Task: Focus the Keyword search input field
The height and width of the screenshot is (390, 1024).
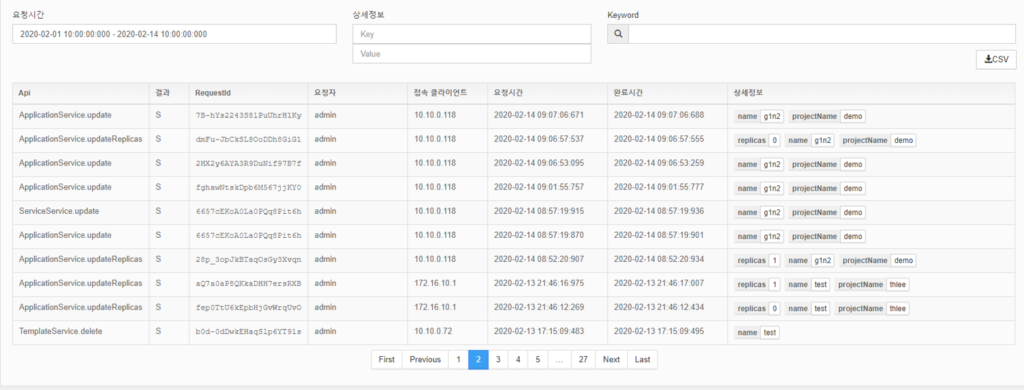Action: point(822,34)
